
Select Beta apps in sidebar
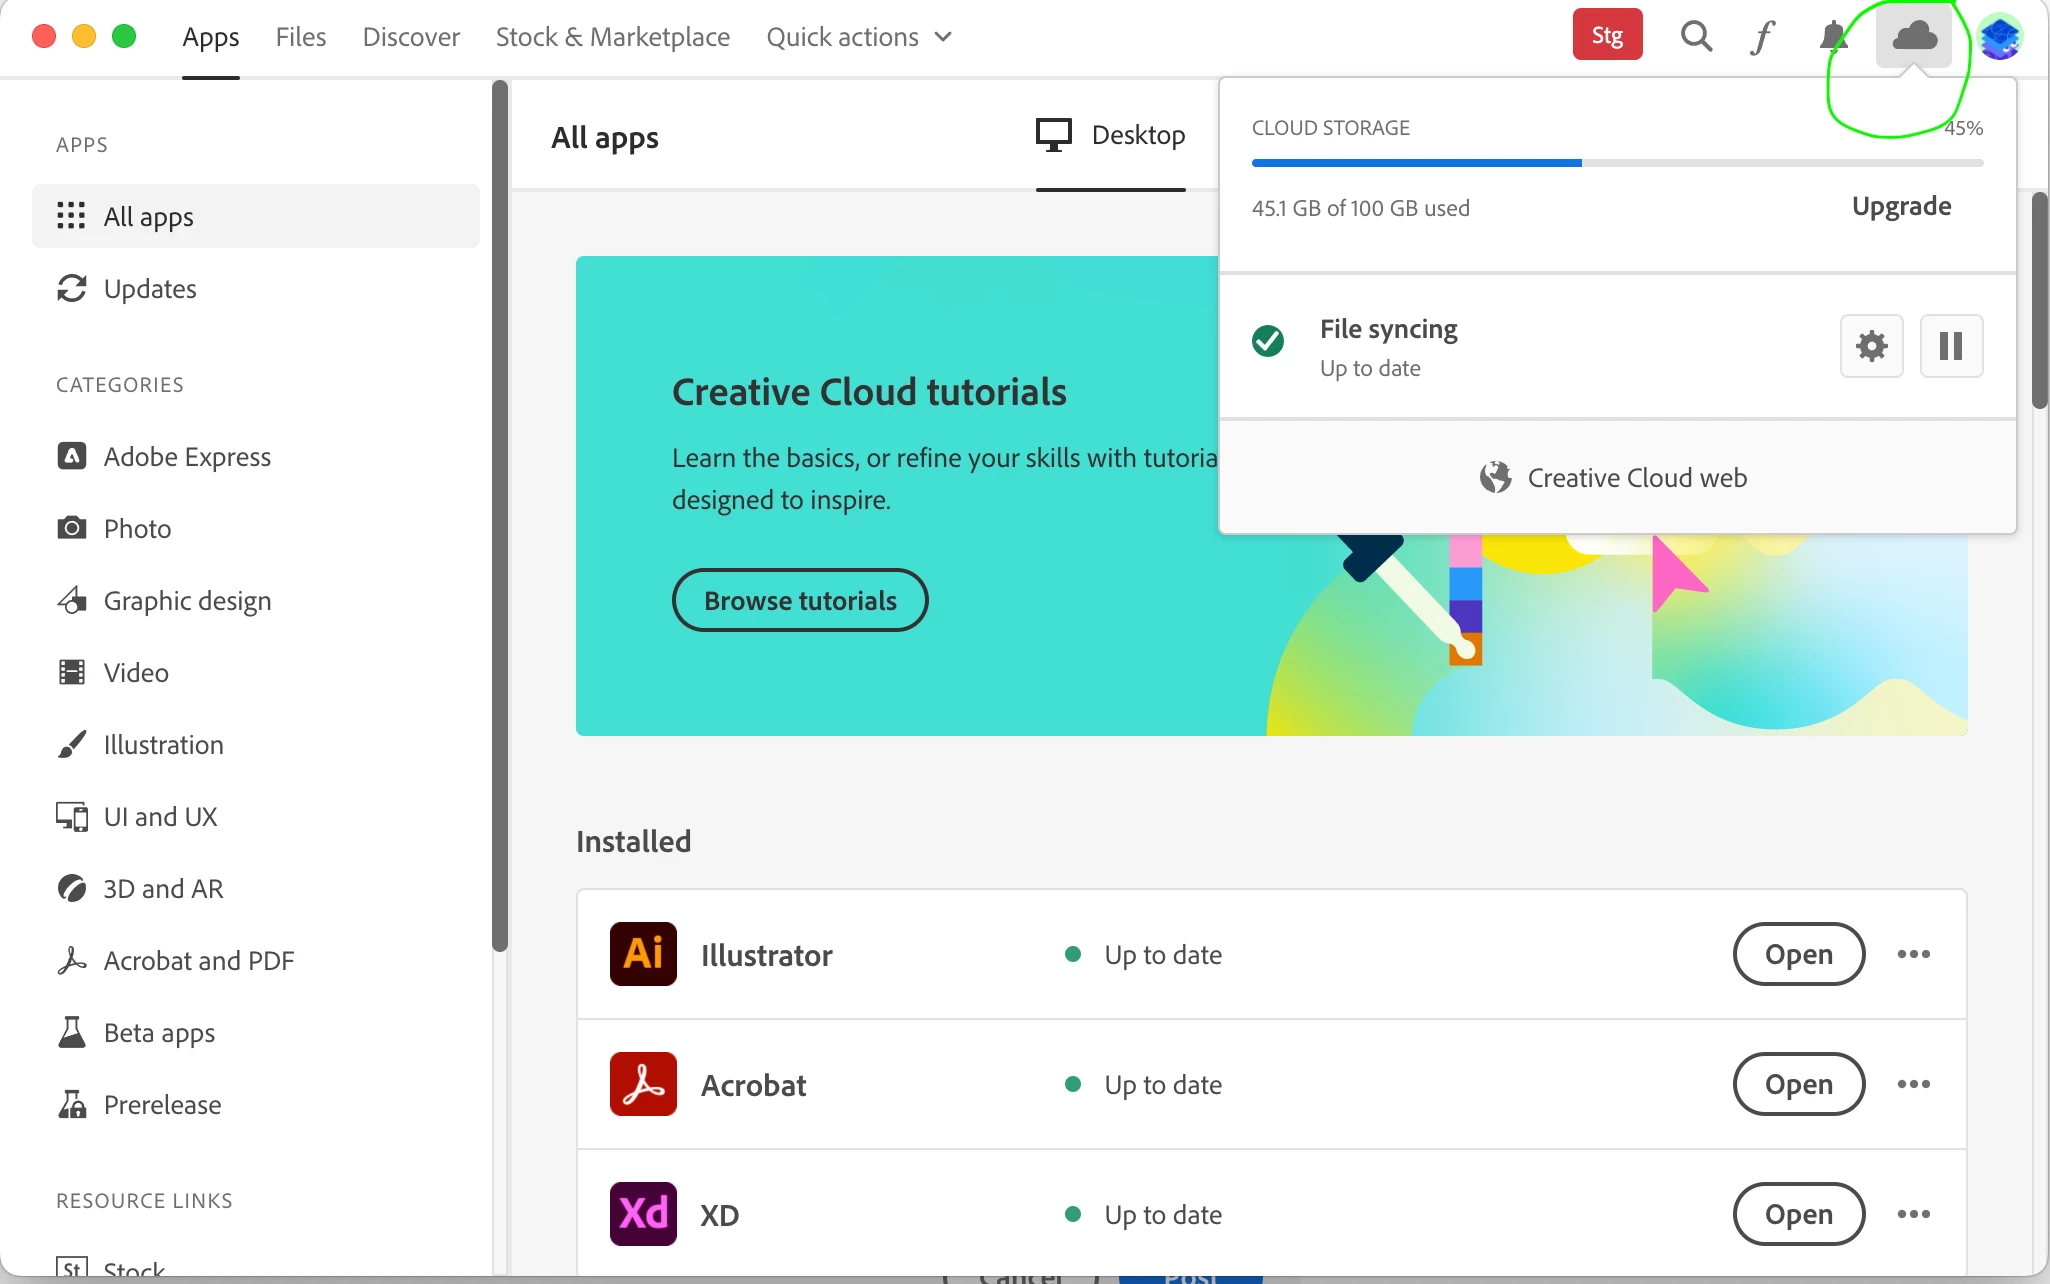(159, 1032)
